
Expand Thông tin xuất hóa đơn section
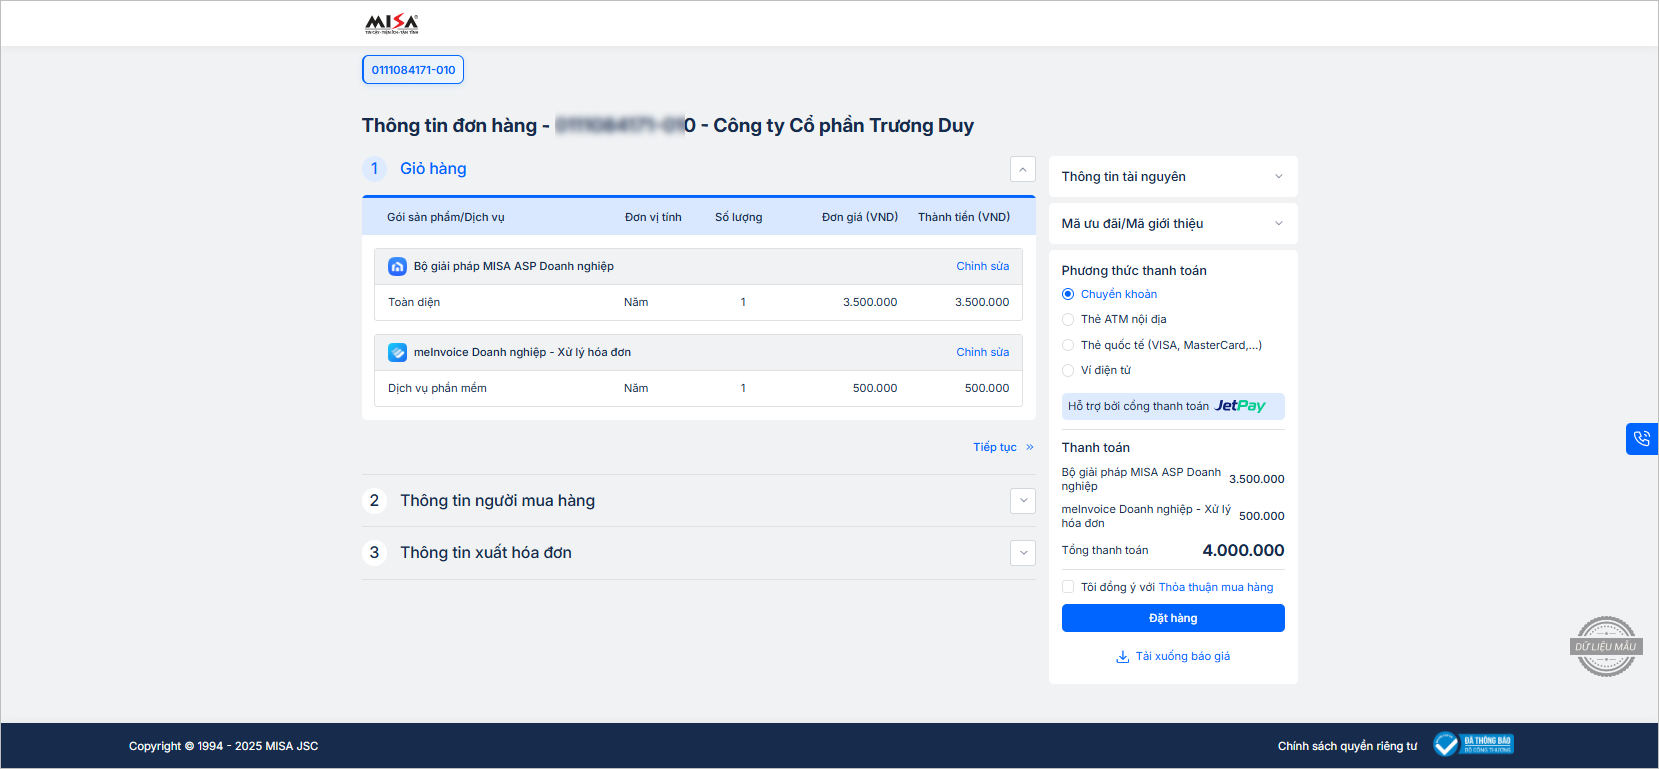click(x=1023, y=553)
